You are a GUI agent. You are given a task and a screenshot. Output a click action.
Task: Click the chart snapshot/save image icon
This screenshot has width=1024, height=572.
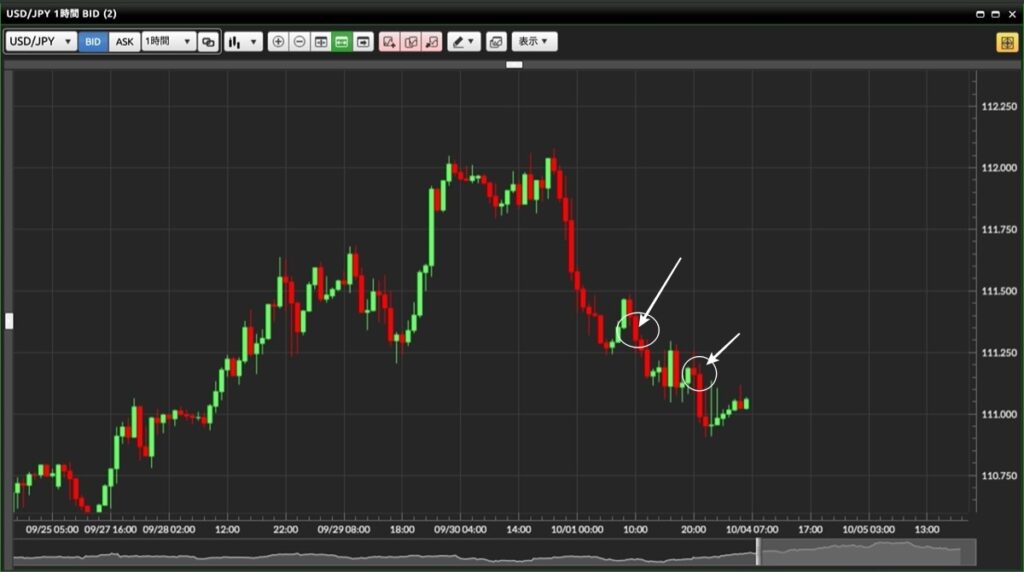click(496, 42)
